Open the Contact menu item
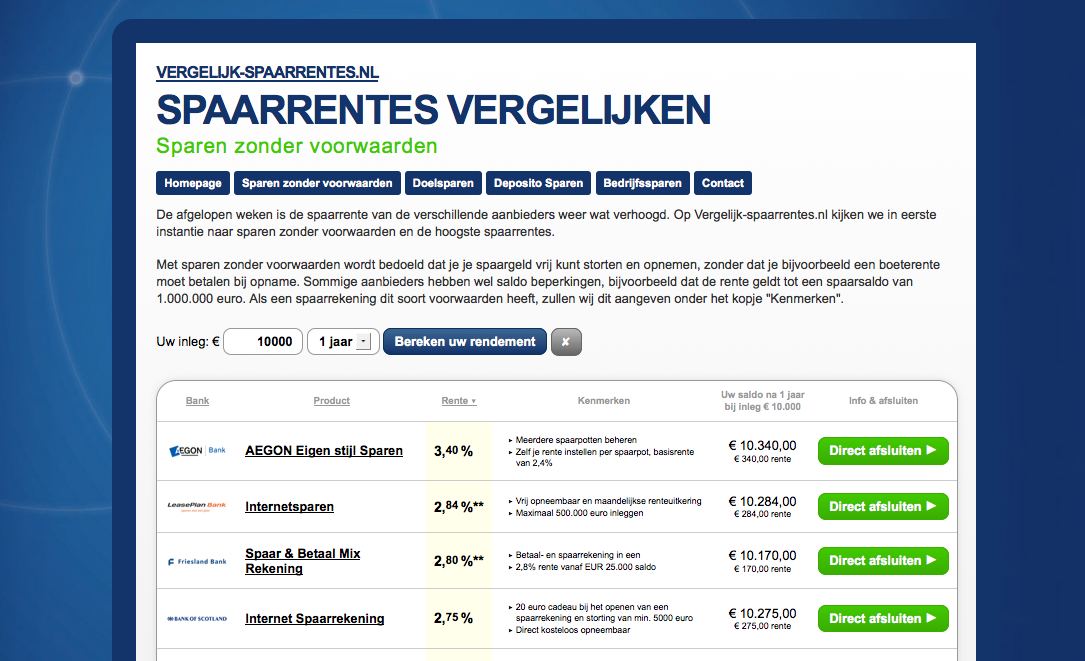 [722, 183]
